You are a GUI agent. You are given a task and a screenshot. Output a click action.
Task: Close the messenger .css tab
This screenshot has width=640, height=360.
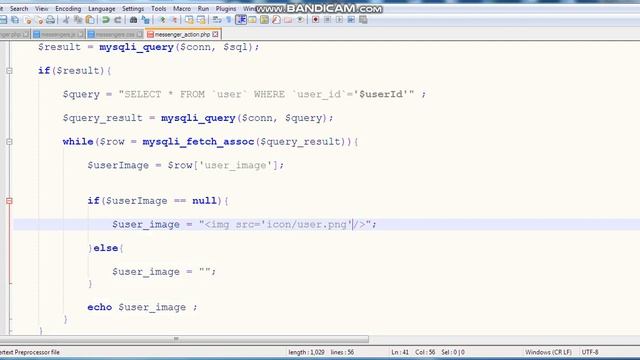(x=140, y=35)
